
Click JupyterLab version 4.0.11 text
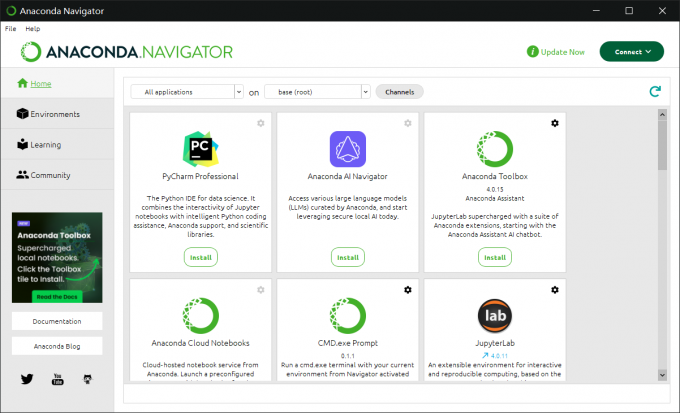tap(499, 356)
